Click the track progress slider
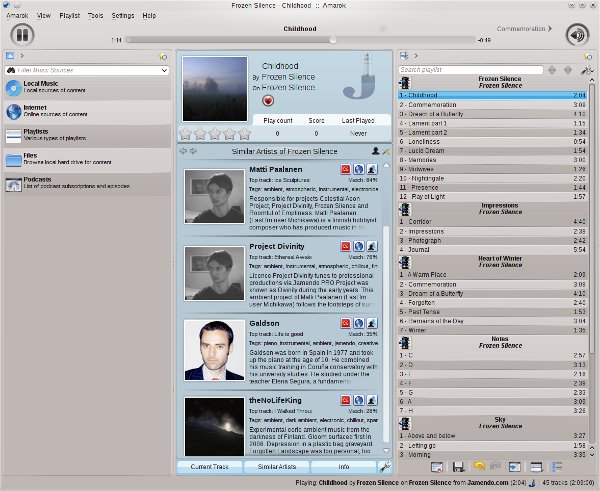Screen dimensions: 600x491 (x=300, y=40)
